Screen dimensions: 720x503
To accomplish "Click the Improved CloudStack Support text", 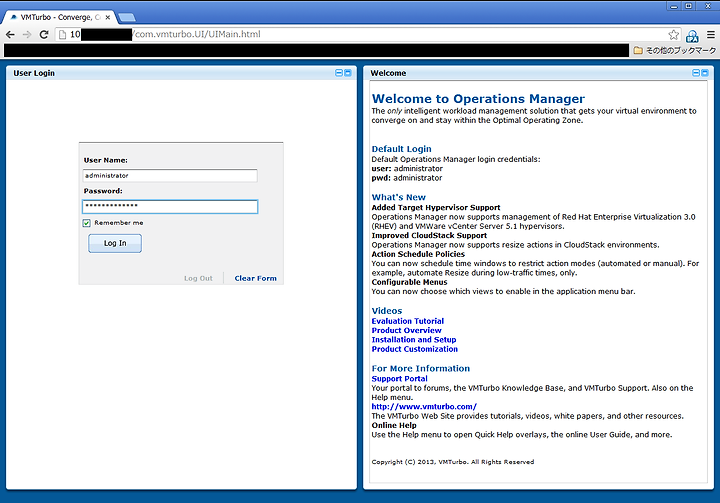I will [429, 235].
